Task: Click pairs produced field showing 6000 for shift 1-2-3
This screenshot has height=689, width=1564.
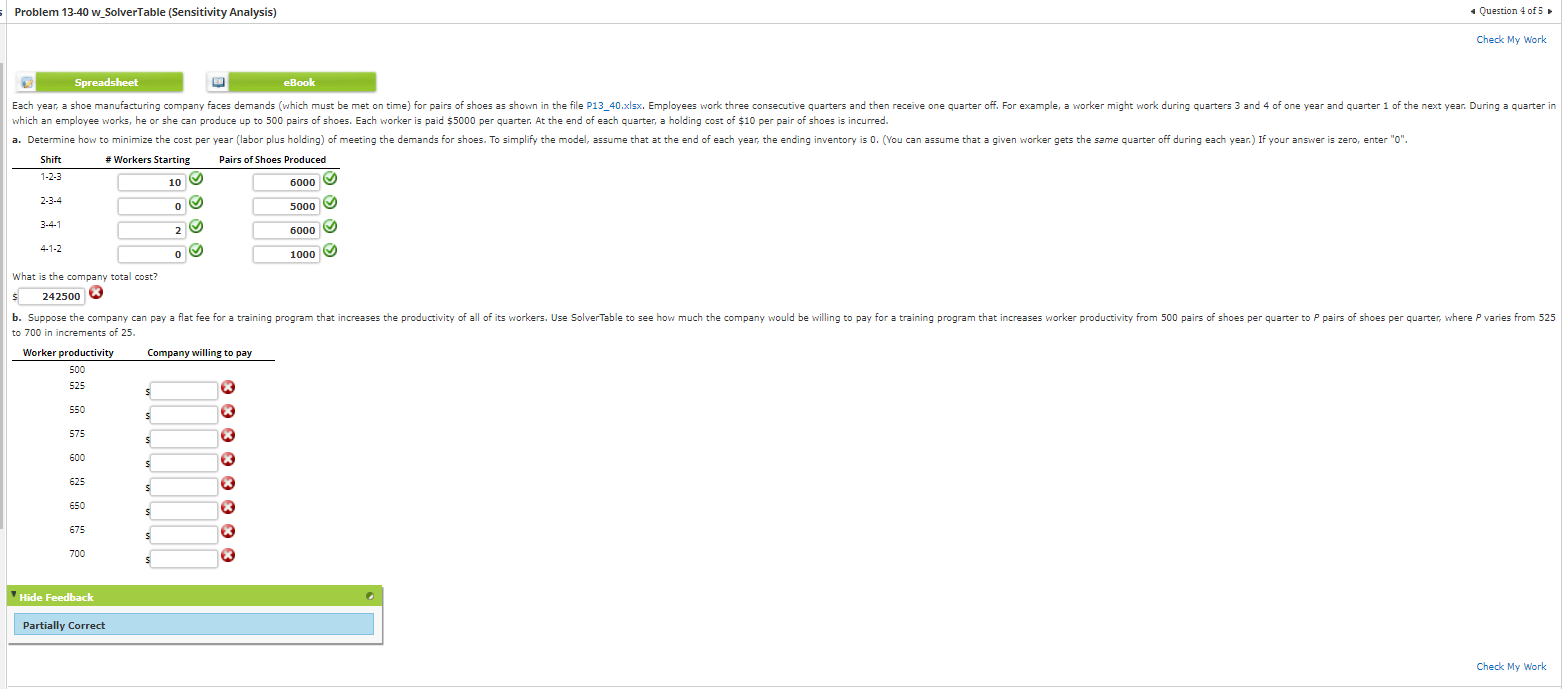Action: pos(287,182)
